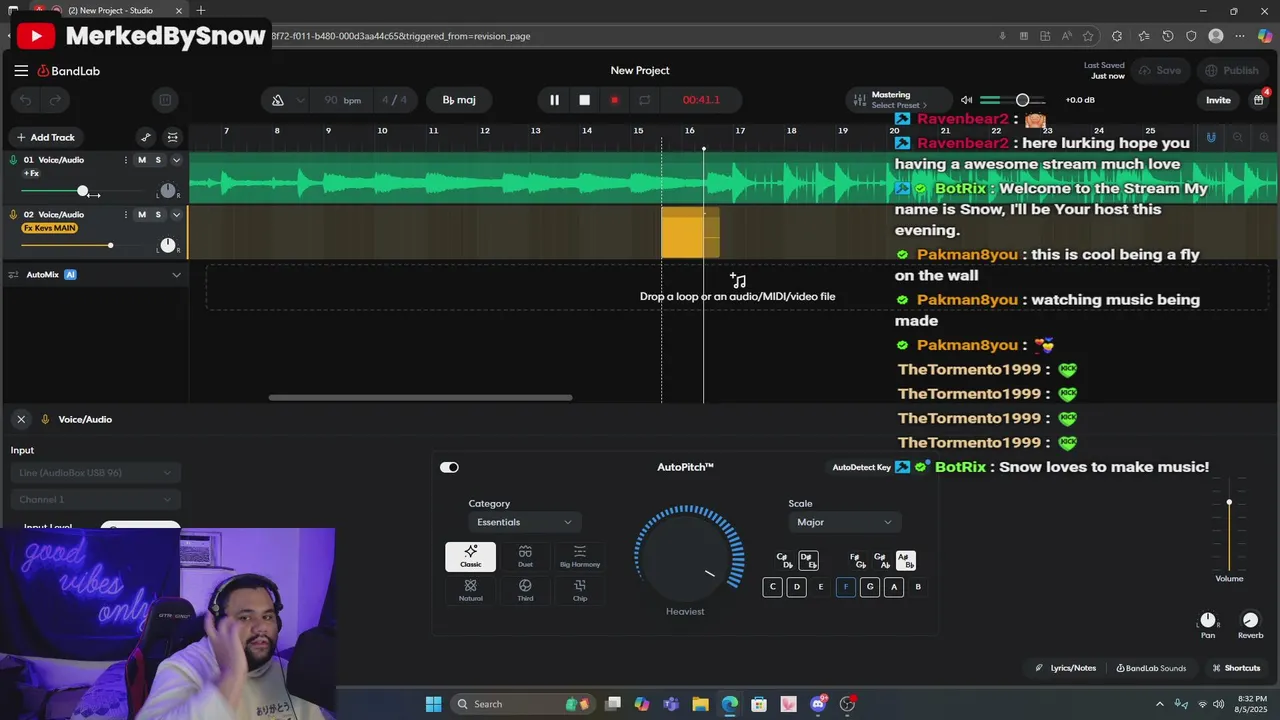The image size is (1280, 720).
Task: Mute track 02 Voice/Audio
Action: coord(142,214)
